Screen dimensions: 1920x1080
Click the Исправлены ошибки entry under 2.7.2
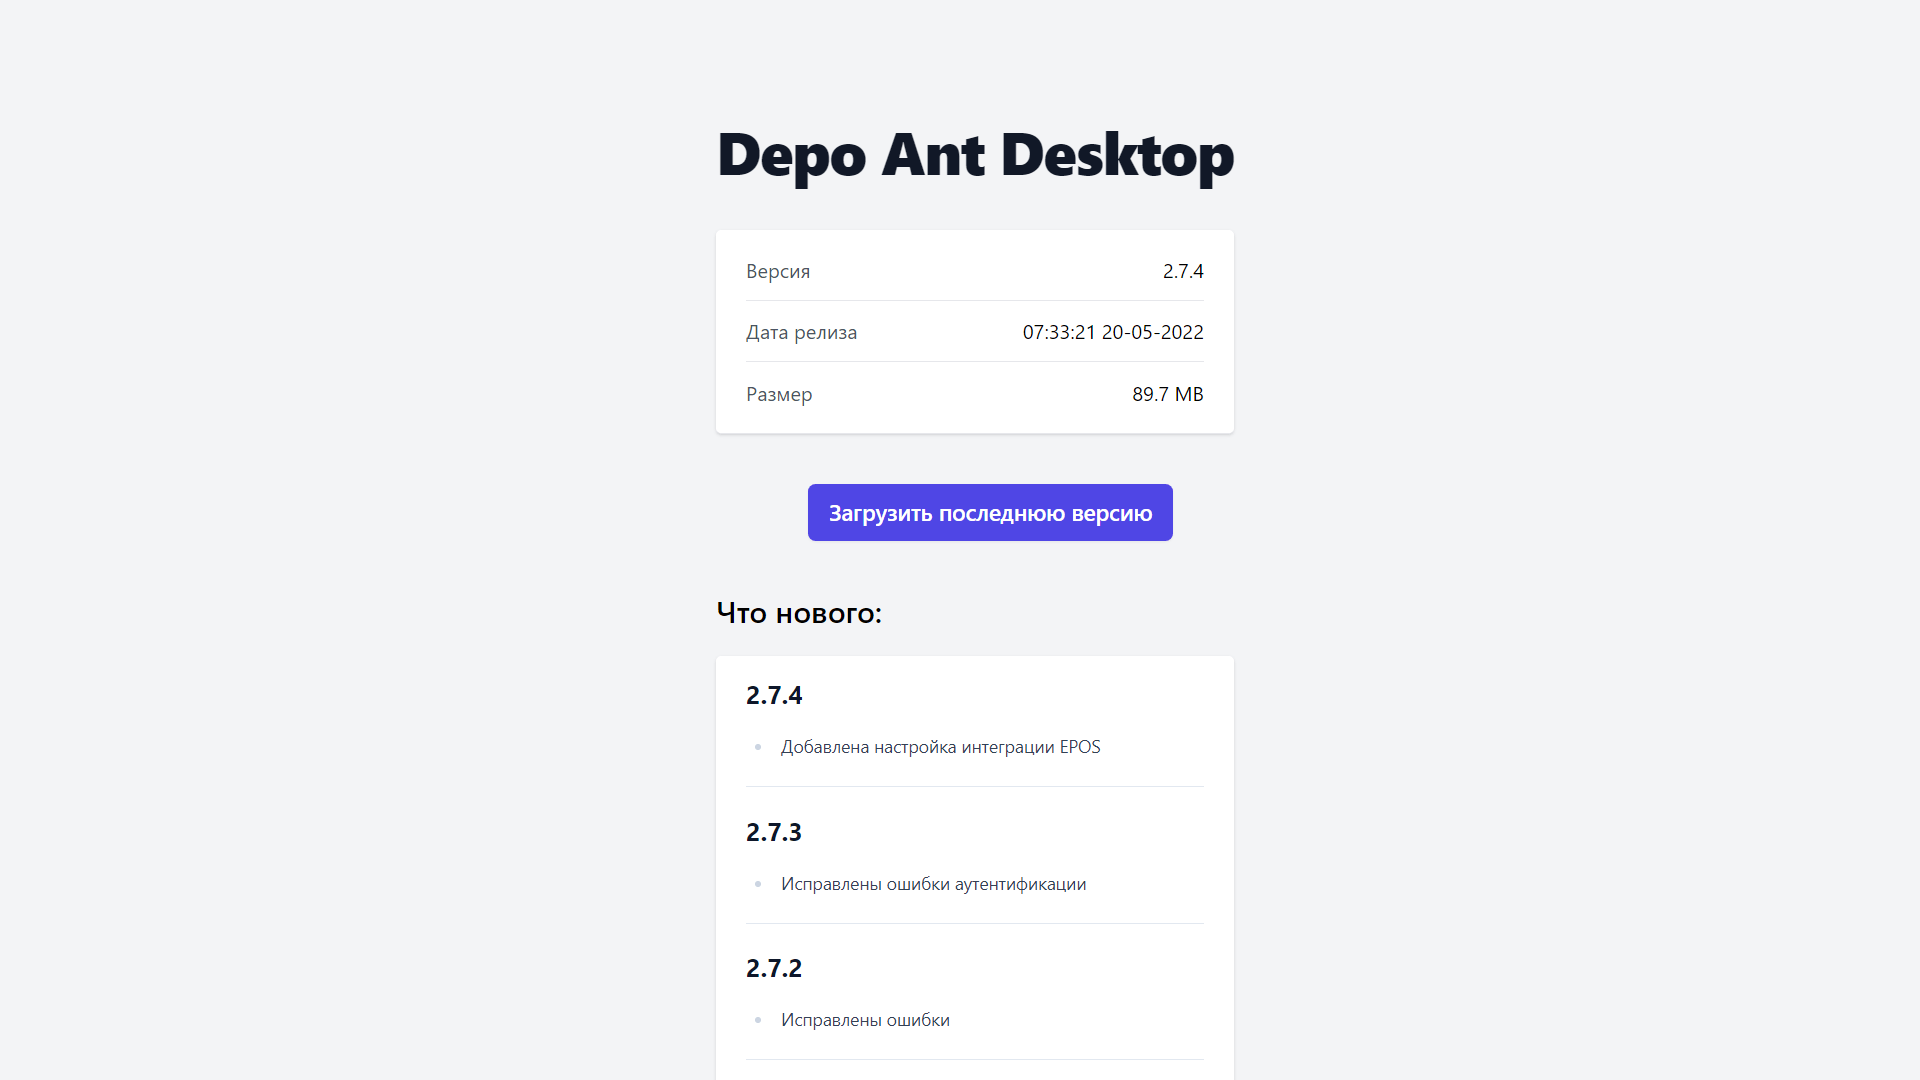click(865, 1020)
